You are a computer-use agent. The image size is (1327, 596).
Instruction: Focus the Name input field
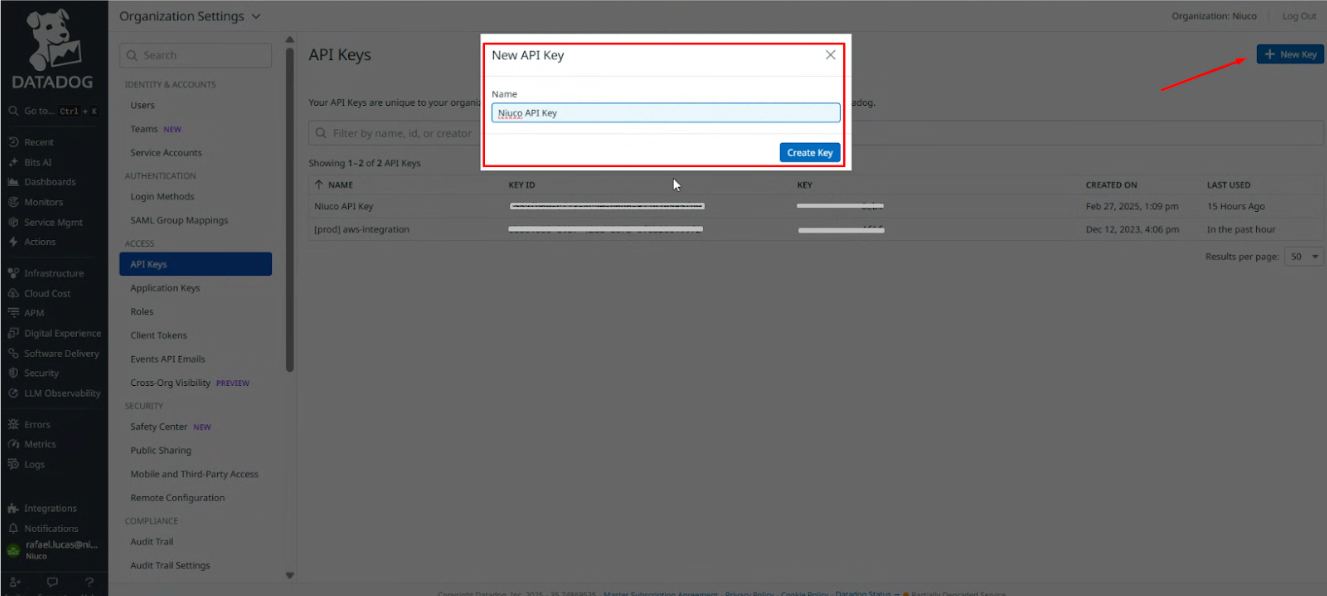tap(666, 113)
